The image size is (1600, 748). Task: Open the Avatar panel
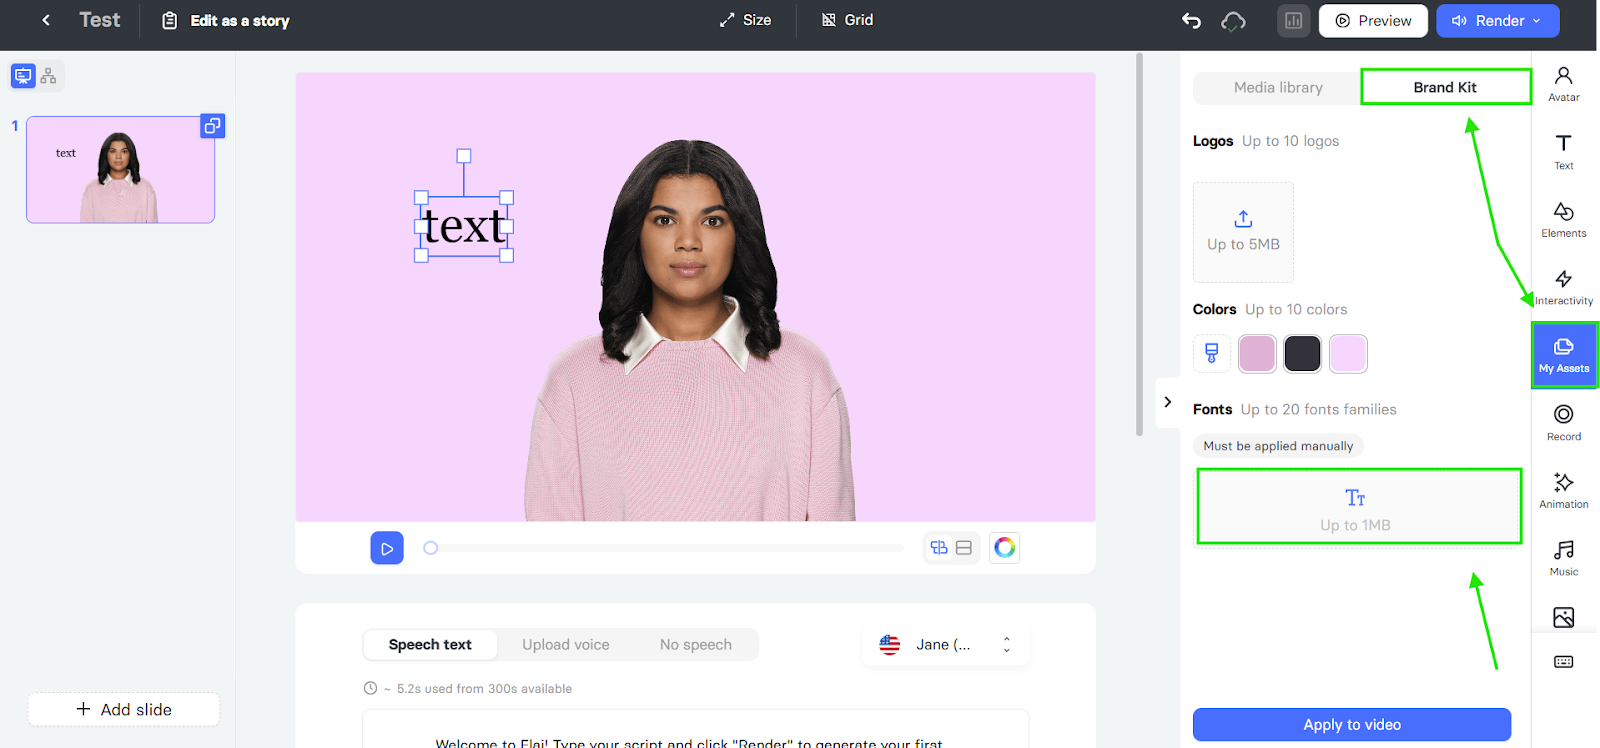(x=1564, y=84)
